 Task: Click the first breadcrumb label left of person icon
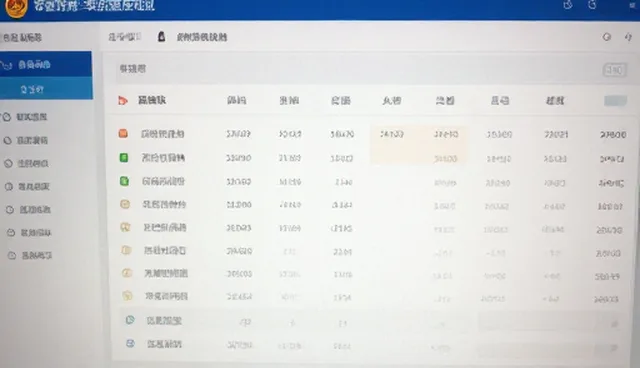(x=125, y=37)
